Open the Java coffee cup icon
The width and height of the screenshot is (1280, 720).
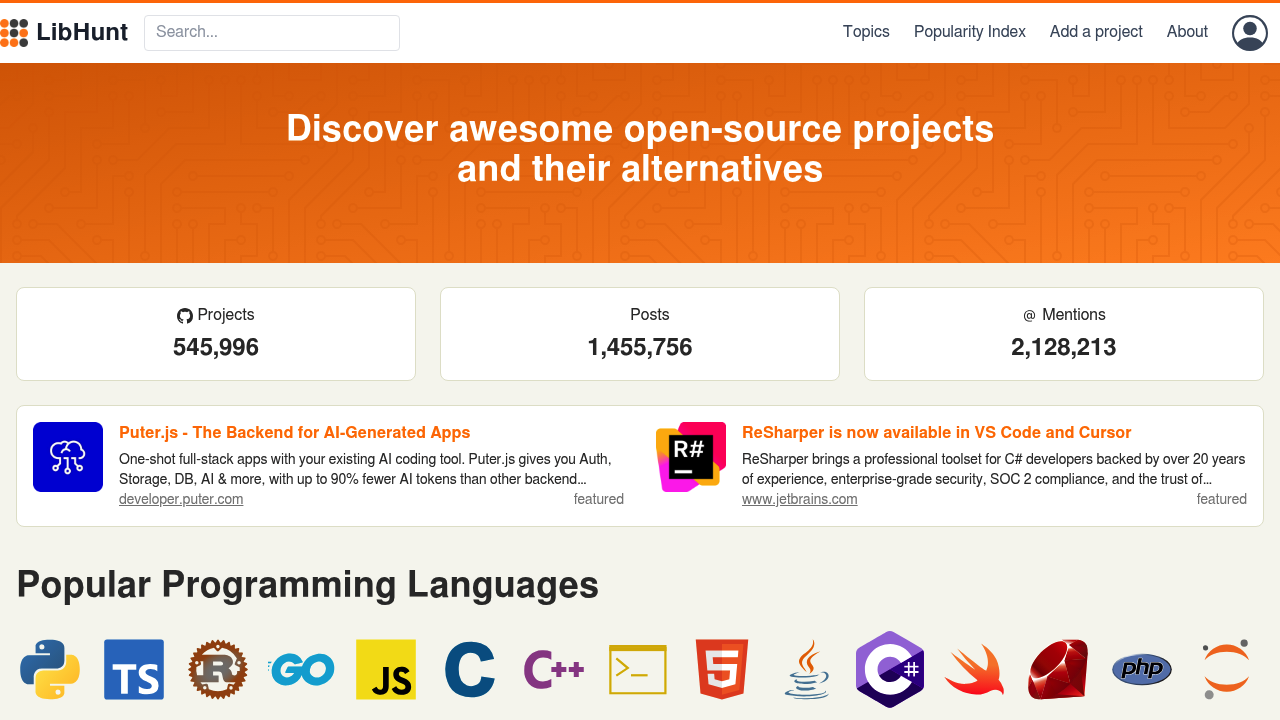click(806, 669)
